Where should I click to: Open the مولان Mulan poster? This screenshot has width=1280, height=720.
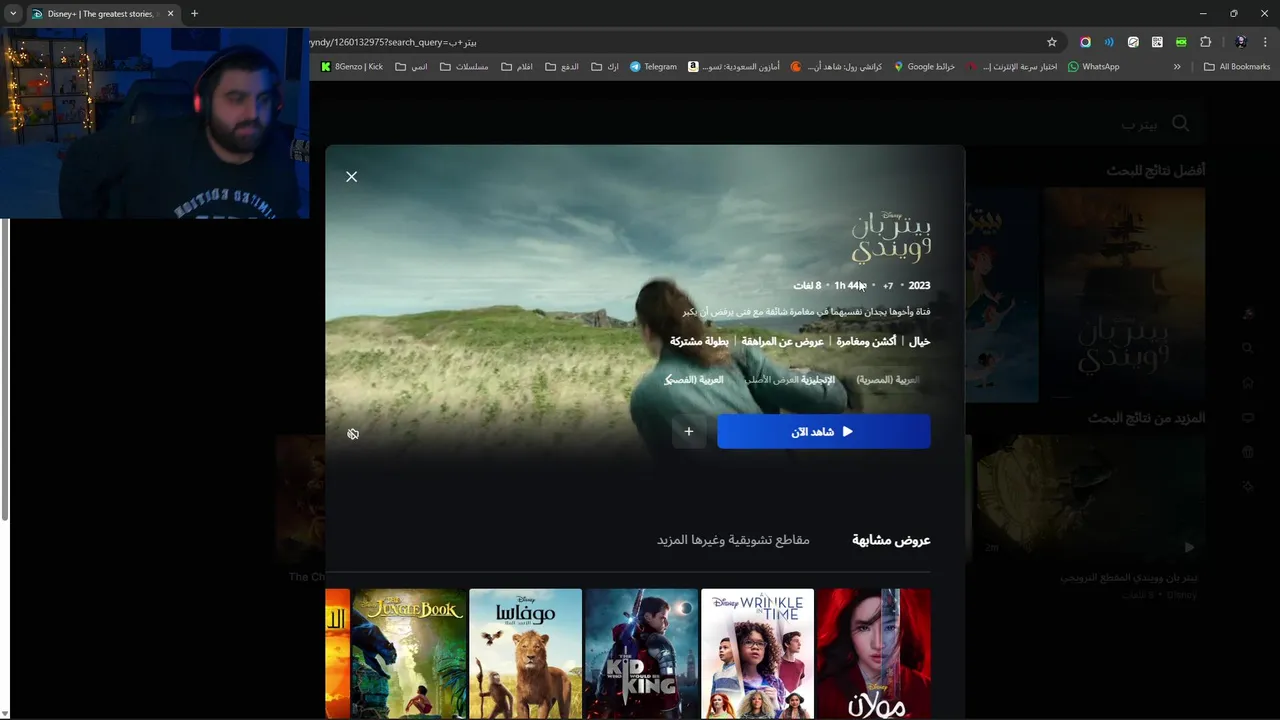873,653
